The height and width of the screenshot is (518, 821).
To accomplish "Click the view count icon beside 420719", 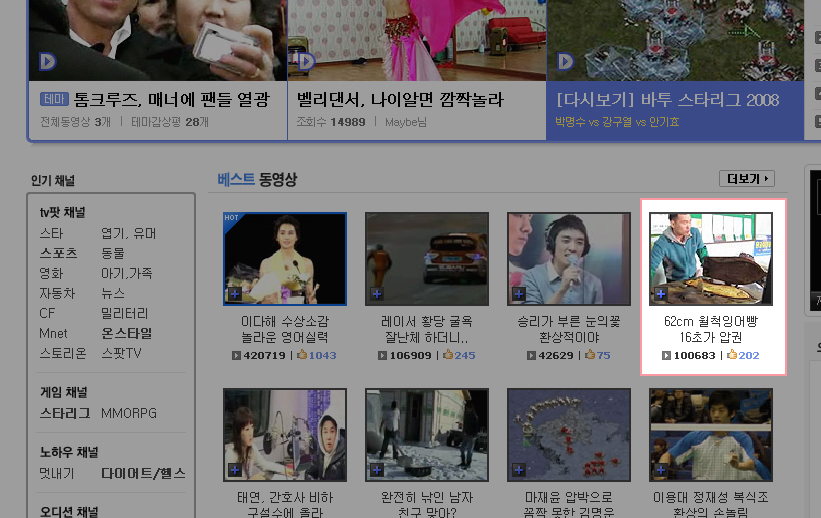I will pos(236,356).
